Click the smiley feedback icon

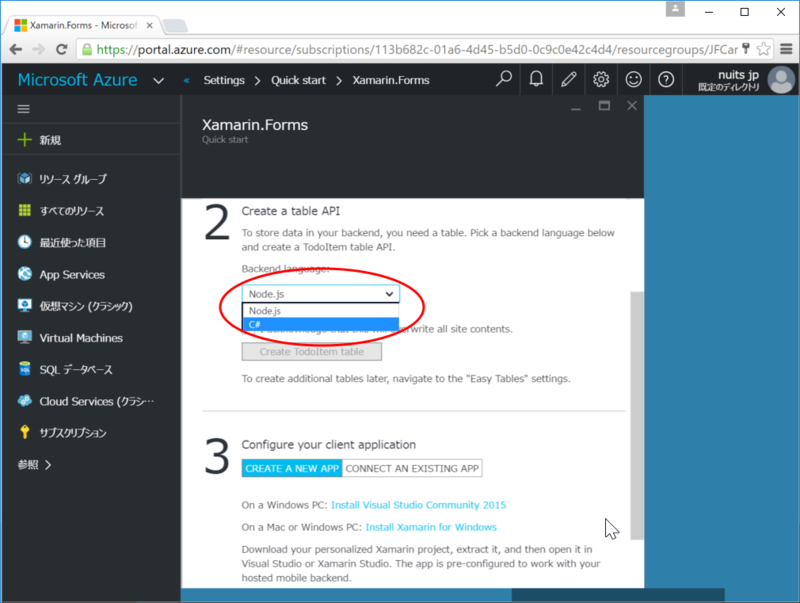tap(633, 79)
